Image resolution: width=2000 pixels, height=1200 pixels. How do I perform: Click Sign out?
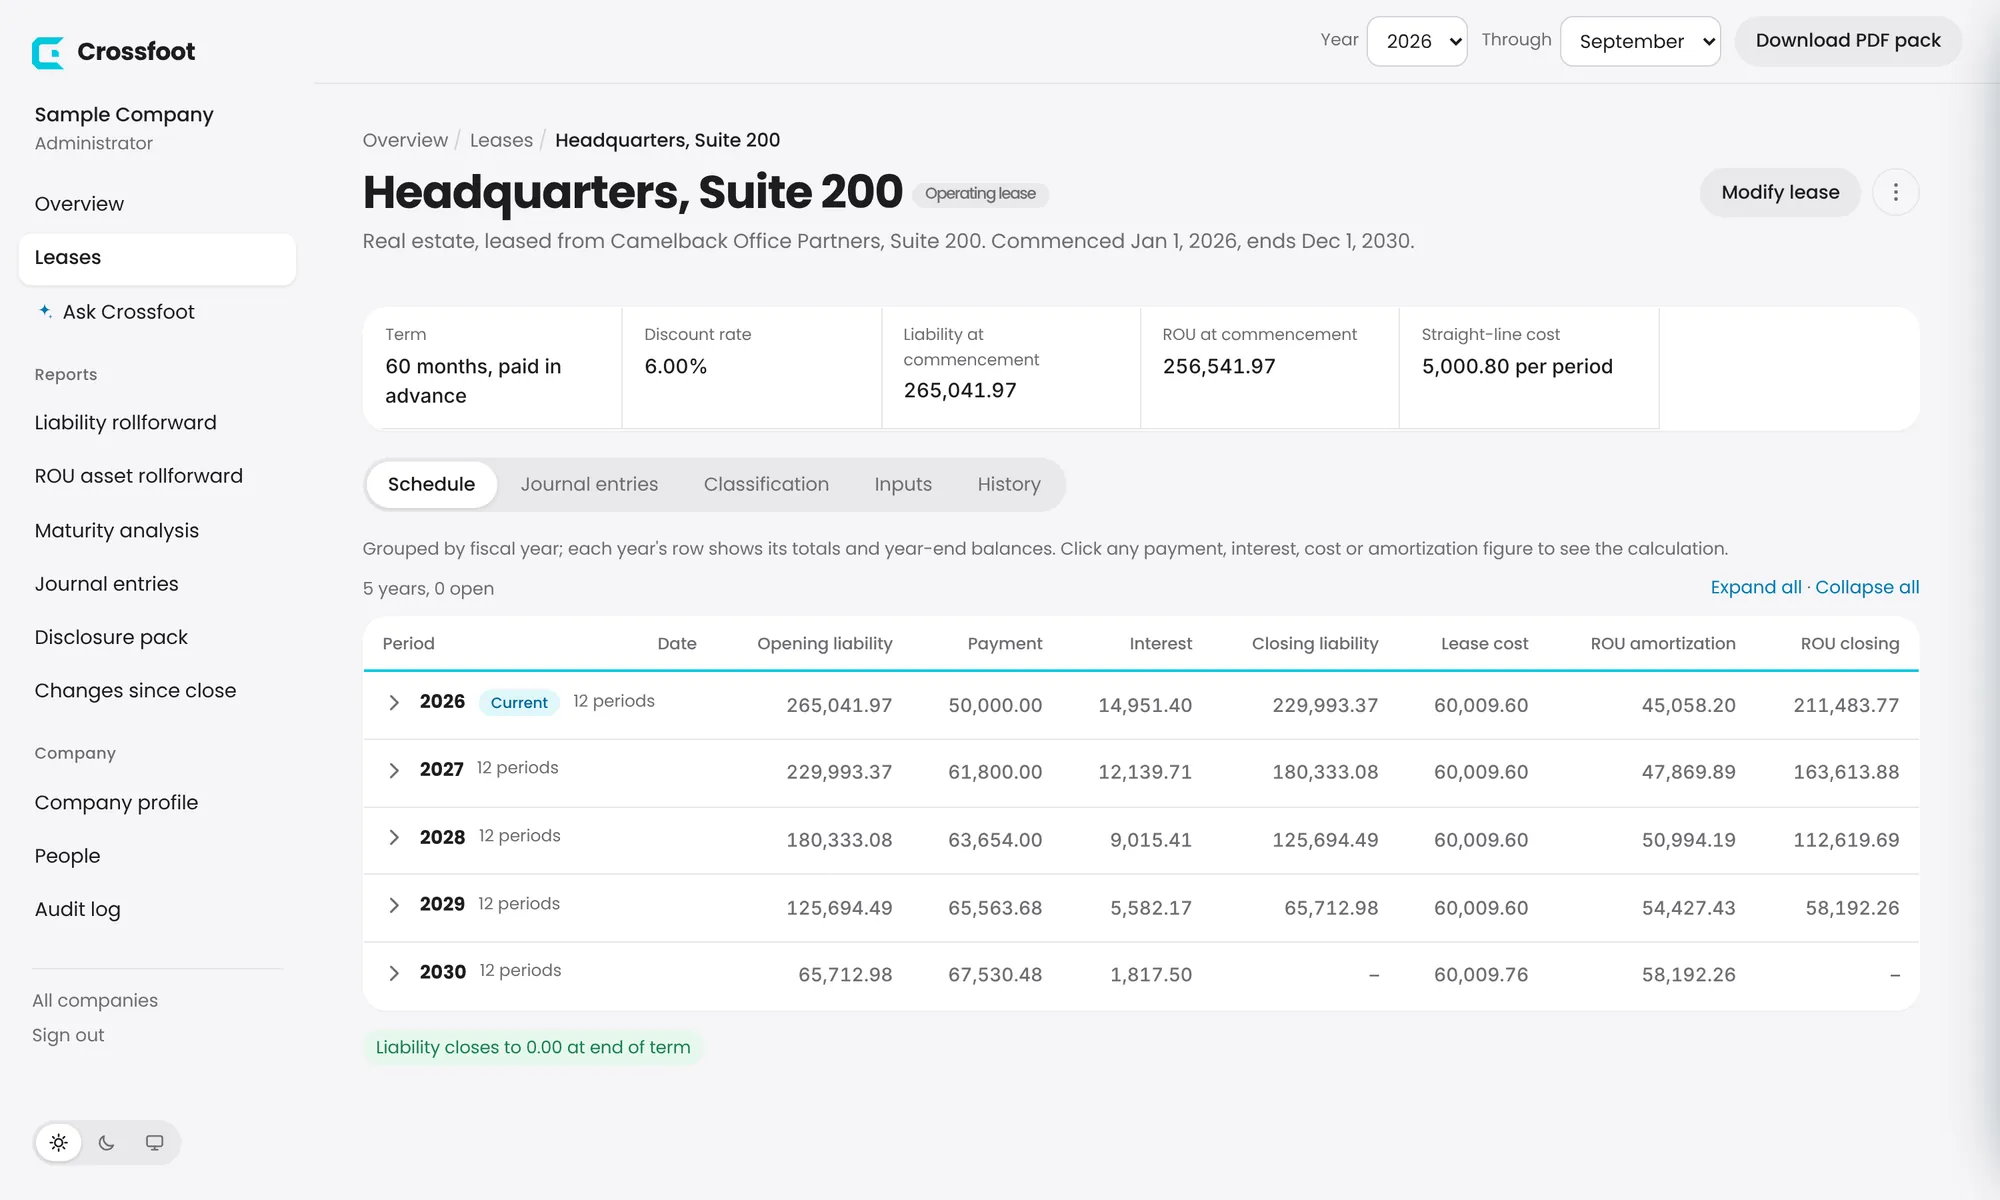[x=68, y=1036]
